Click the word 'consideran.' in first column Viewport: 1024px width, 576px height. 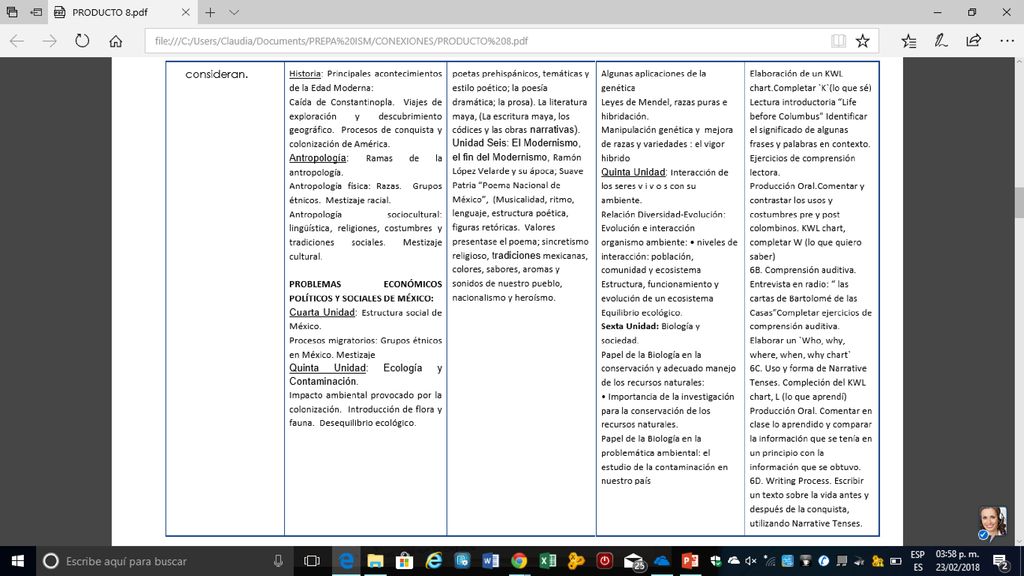pos(217,74)
